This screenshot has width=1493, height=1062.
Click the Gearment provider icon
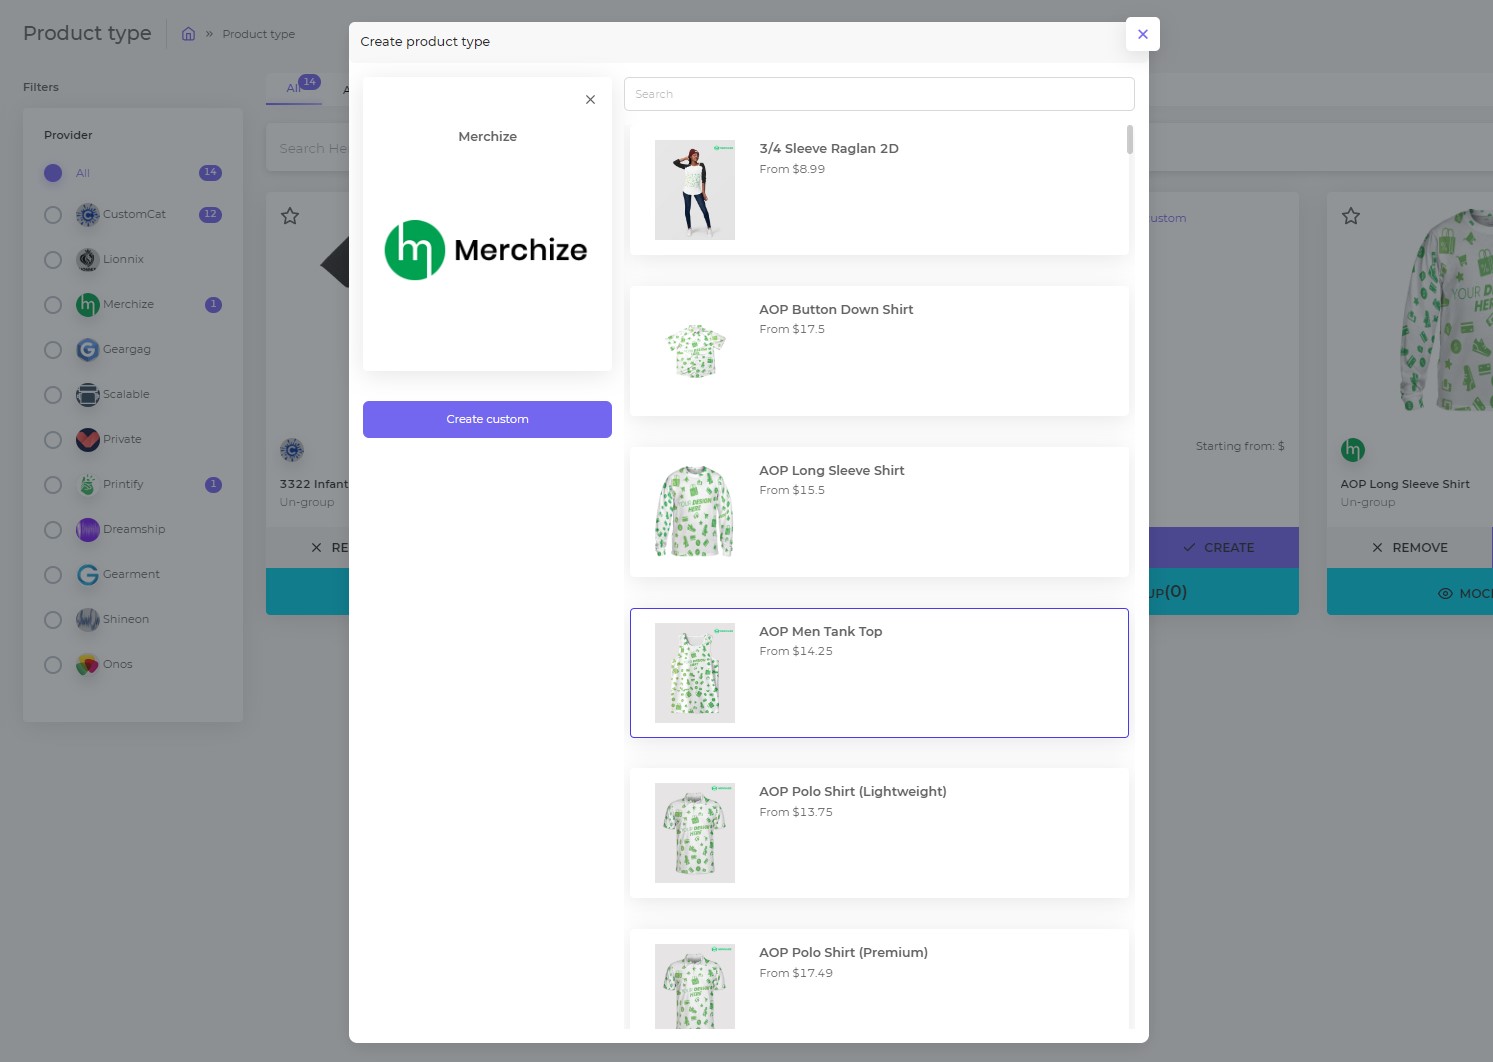pos(88,575)
